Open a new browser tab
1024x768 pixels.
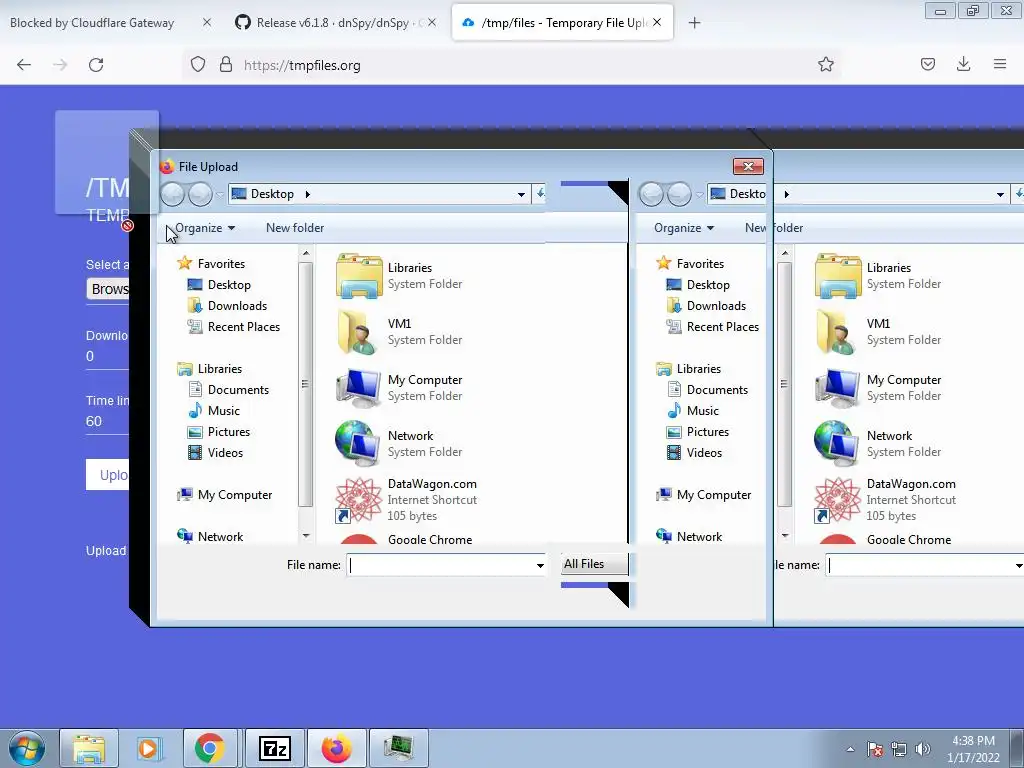coord(694,23)
